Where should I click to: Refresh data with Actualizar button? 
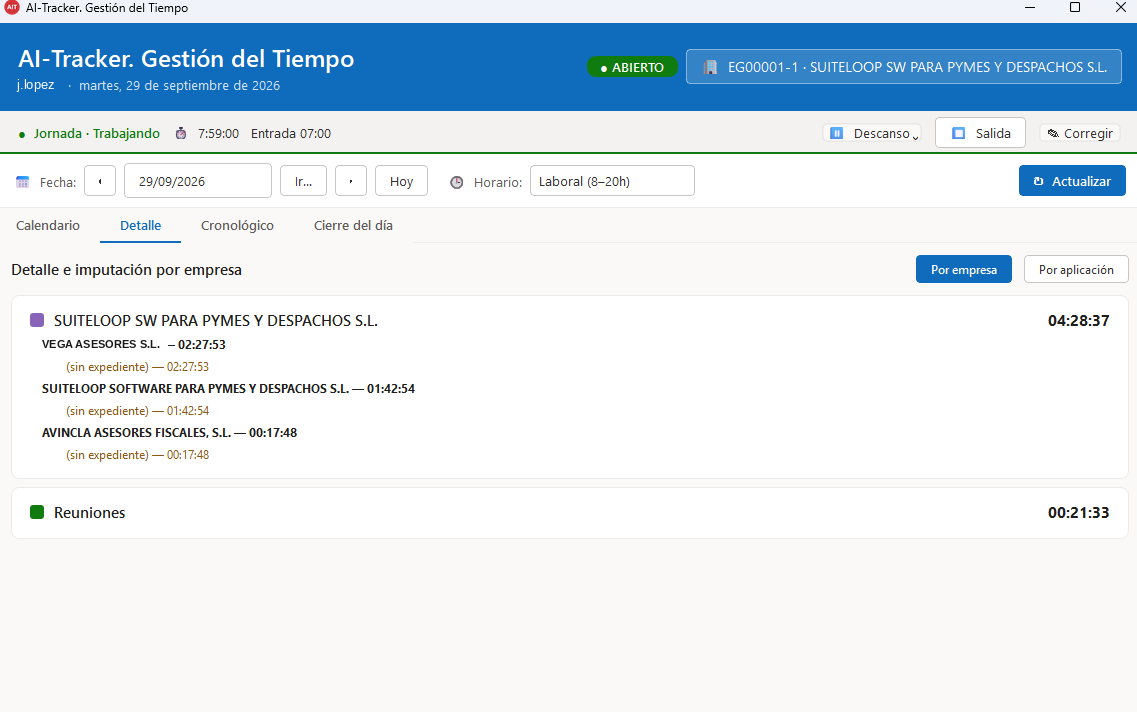click(x=1072, y=181)
